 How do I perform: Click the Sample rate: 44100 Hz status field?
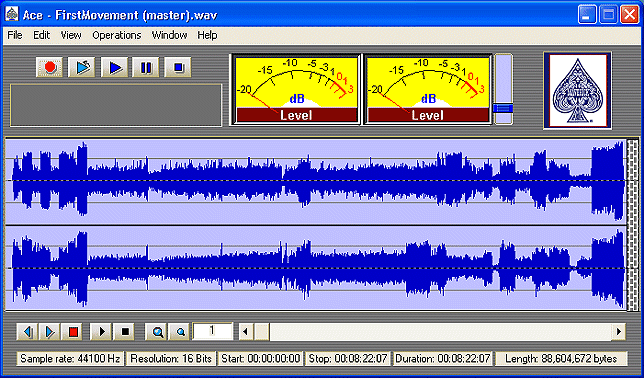[70, 359]
